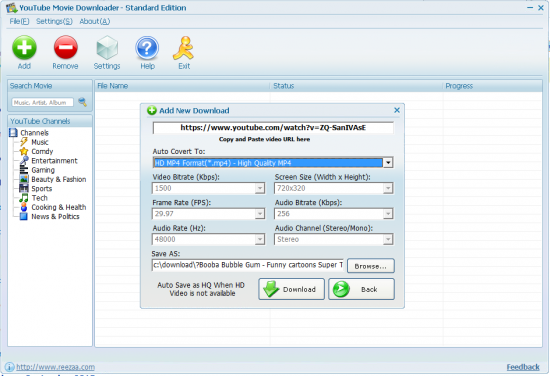
Task: Click the Gaming channel icon
Action: 24,170
